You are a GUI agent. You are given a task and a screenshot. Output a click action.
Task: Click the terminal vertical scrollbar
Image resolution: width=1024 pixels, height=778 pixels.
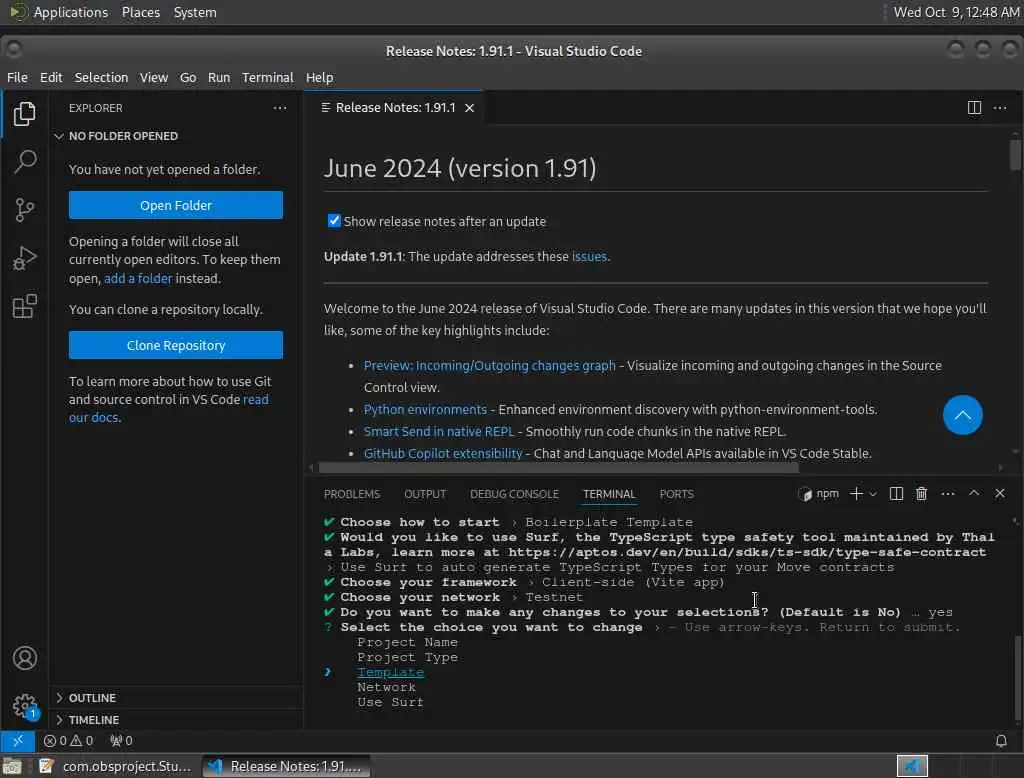click(x=1016, y=676)
